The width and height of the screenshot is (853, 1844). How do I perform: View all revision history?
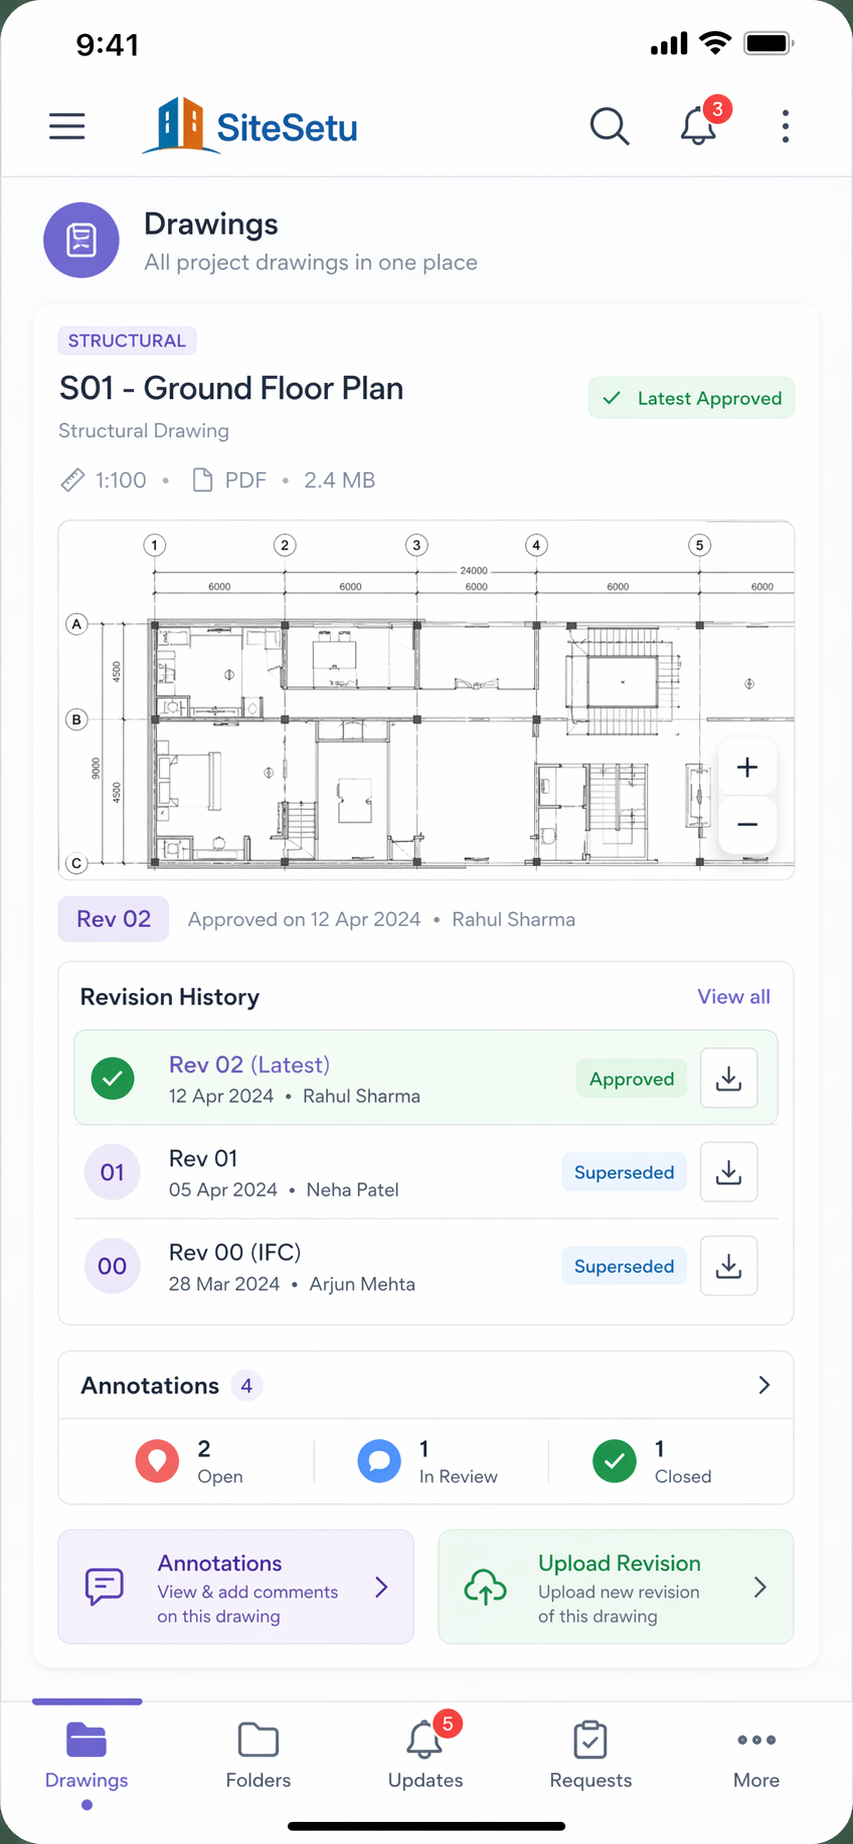tap(734, 997)
